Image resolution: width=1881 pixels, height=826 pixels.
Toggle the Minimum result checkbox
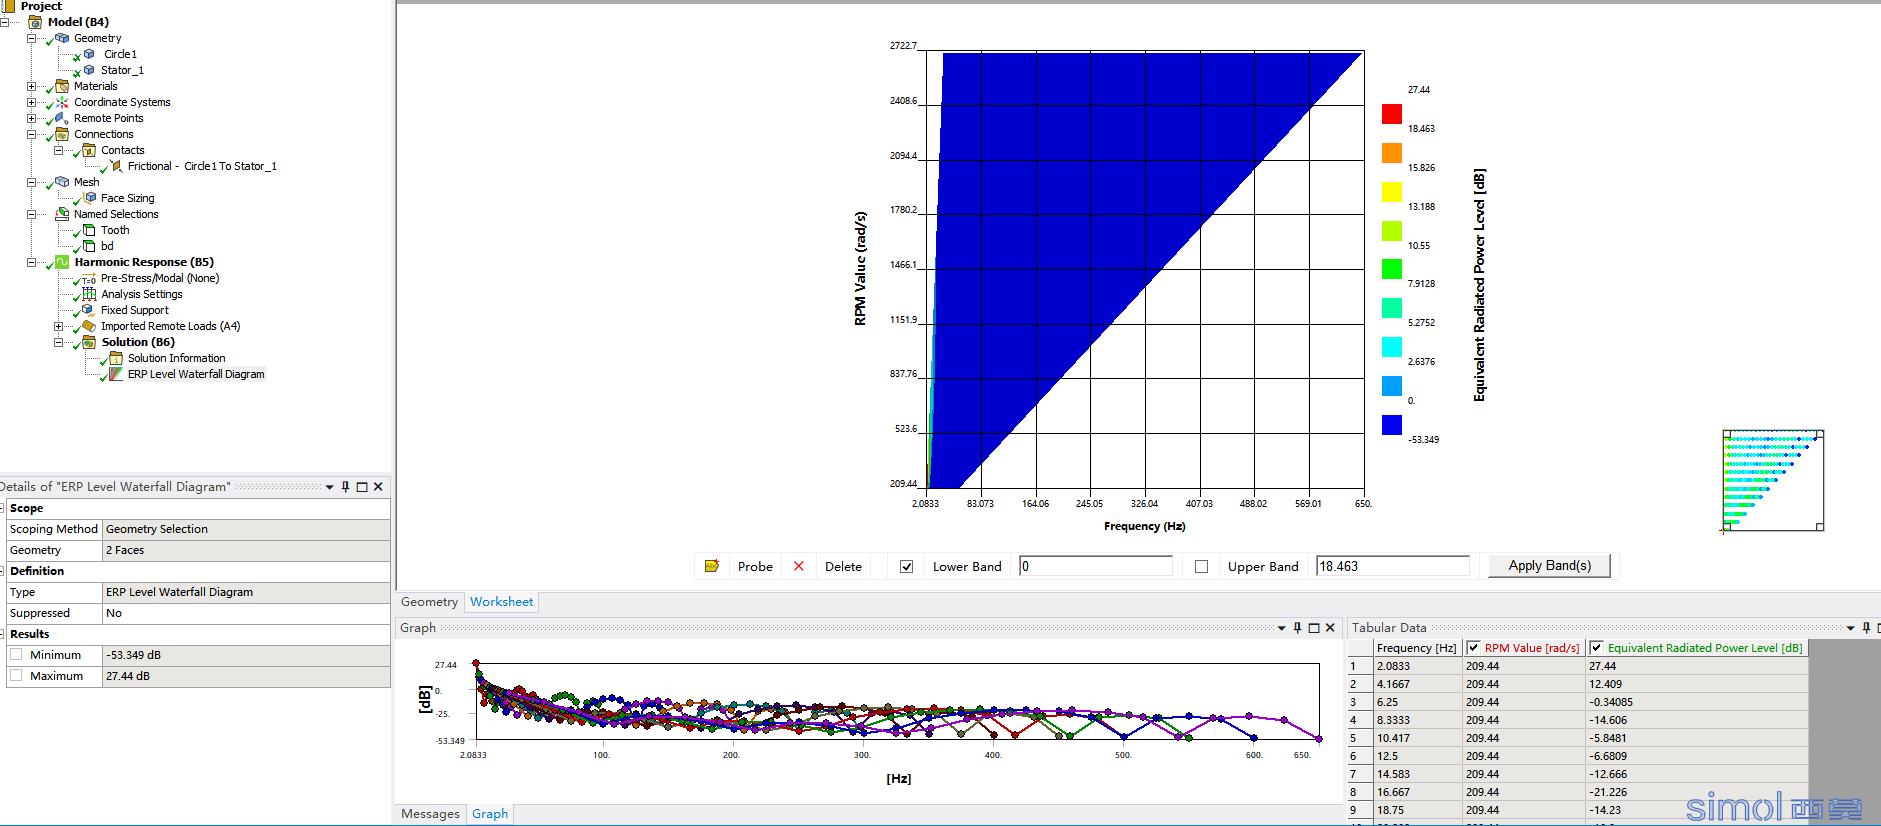click(16, 655)
